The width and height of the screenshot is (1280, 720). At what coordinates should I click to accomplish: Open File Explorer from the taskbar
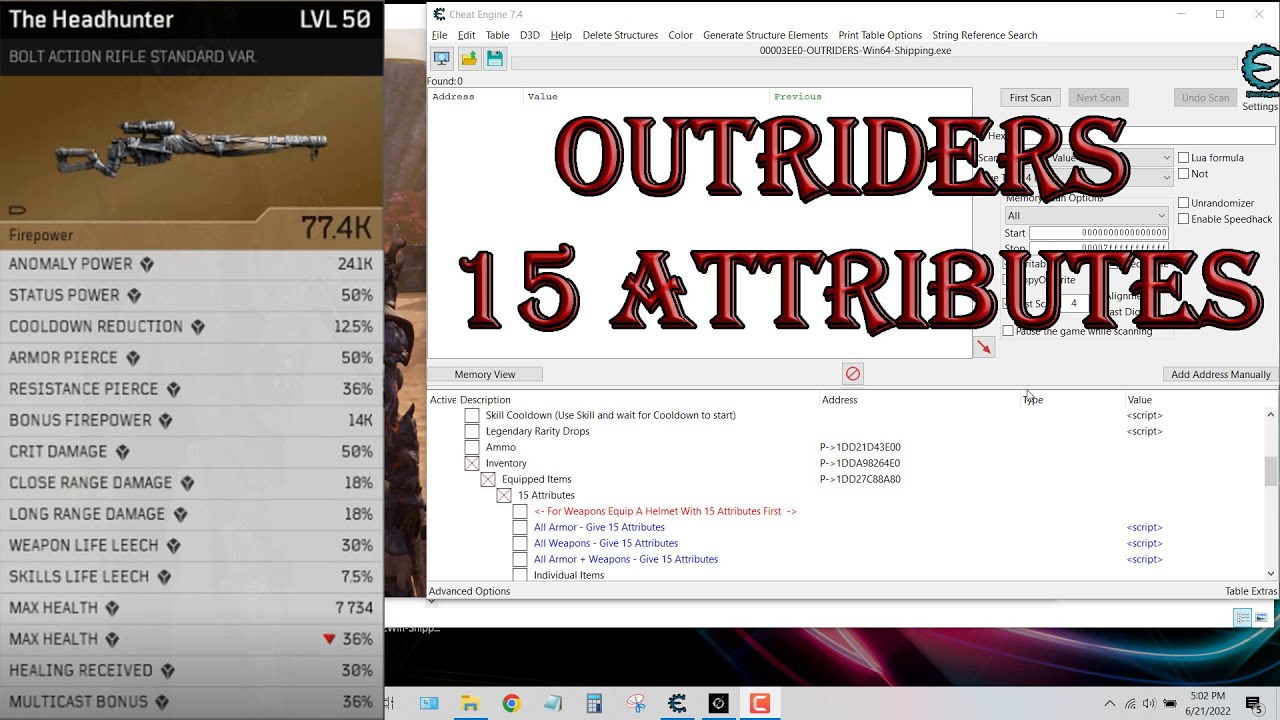tap(470, 703)
